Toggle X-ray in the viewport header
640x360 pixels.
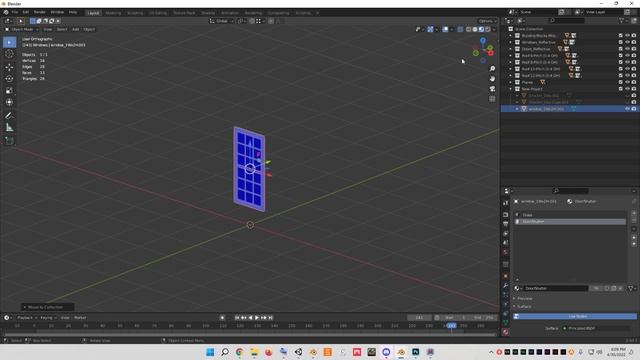click(x=460, y=29)
